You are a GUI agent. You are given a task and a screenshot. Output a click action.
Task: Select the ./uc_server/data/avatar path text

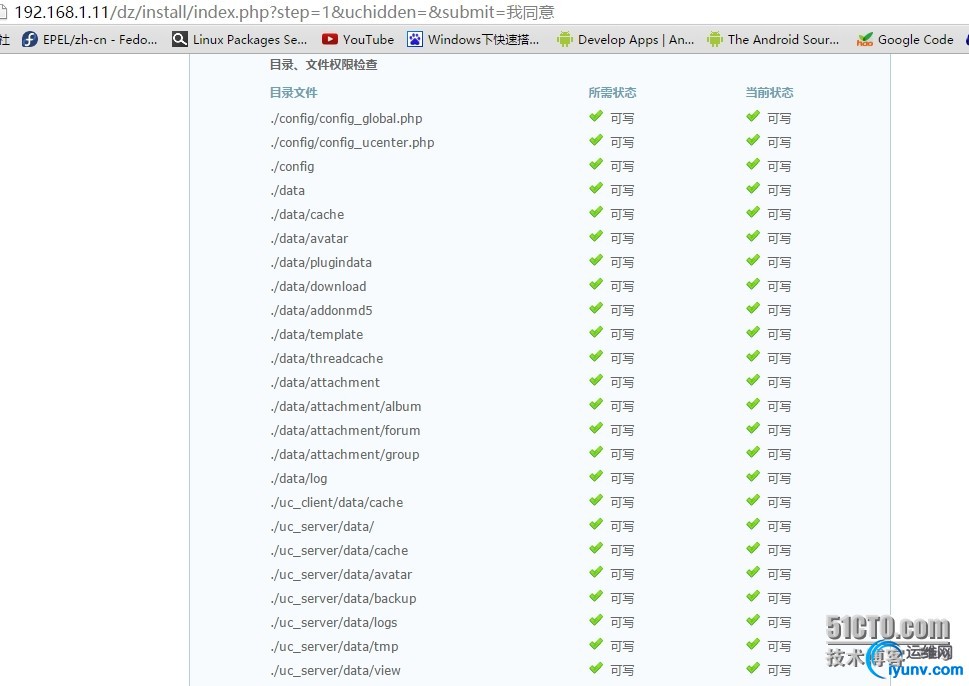341,575
